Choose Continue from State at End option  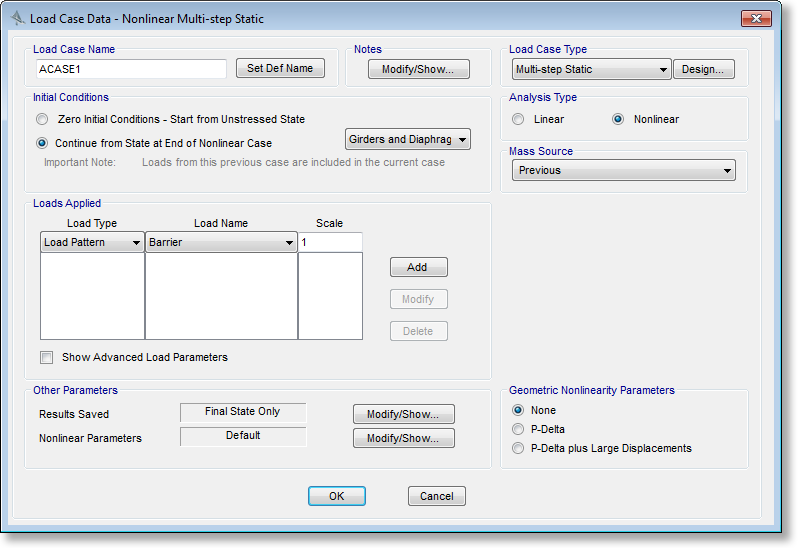[42, 143]
